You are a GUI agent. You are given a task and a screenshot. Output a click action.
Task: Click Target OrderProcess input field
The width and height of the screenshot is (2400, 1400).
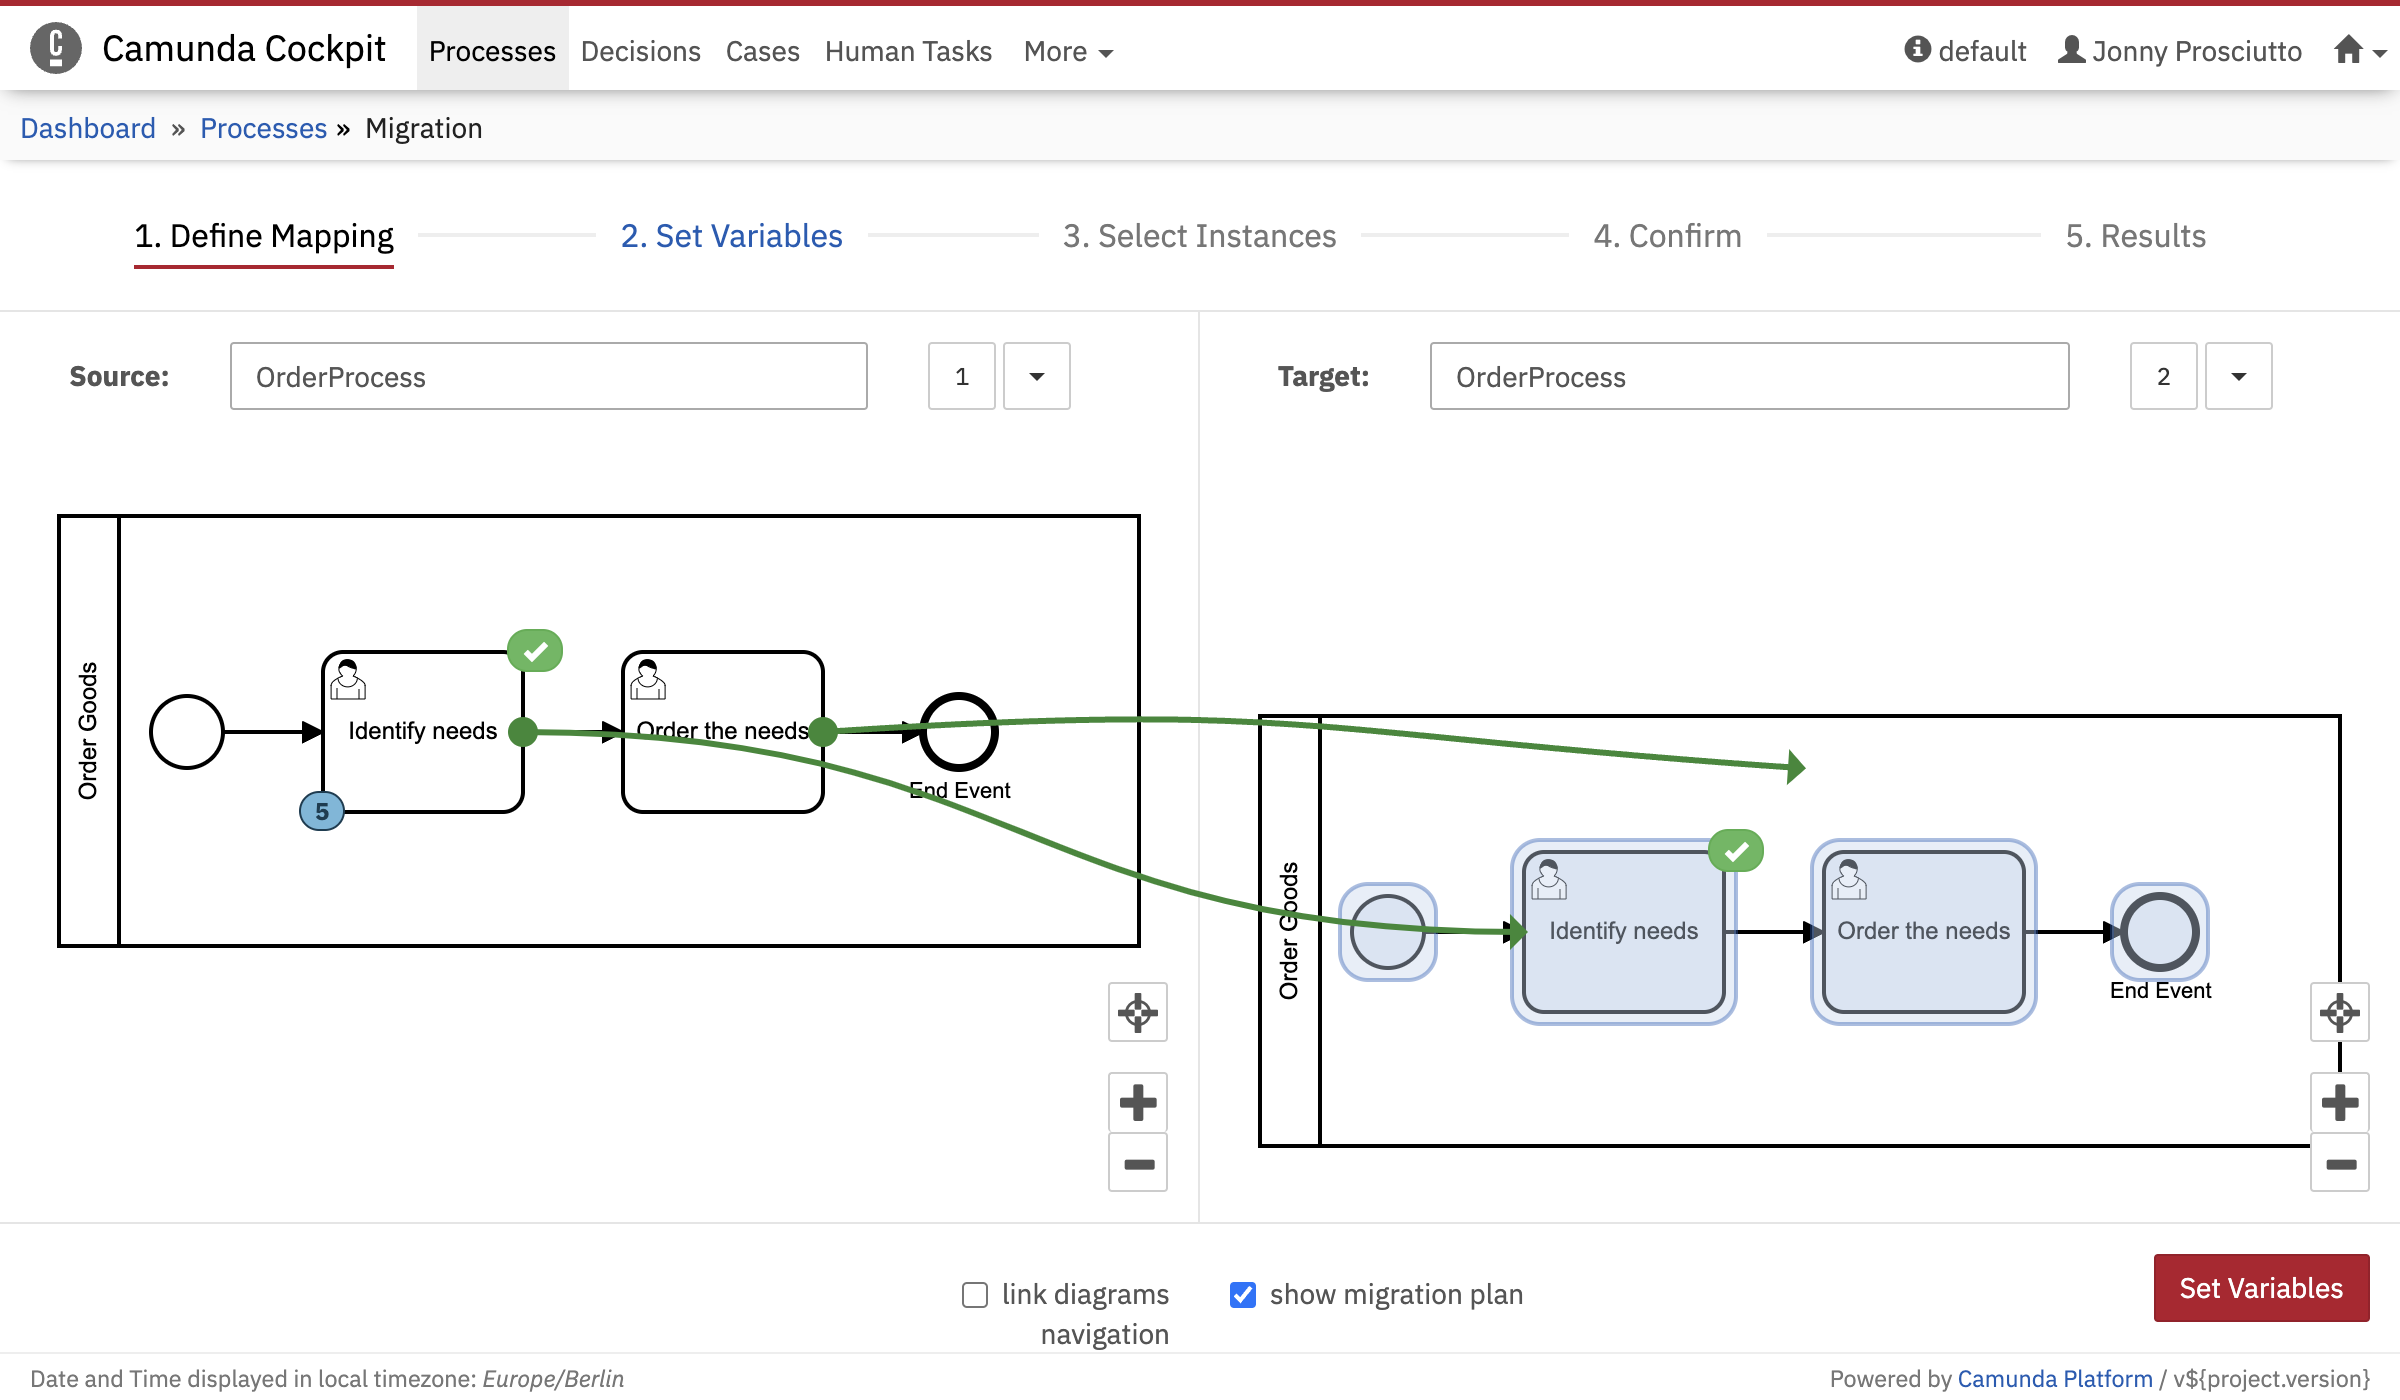coord(1750,376)
